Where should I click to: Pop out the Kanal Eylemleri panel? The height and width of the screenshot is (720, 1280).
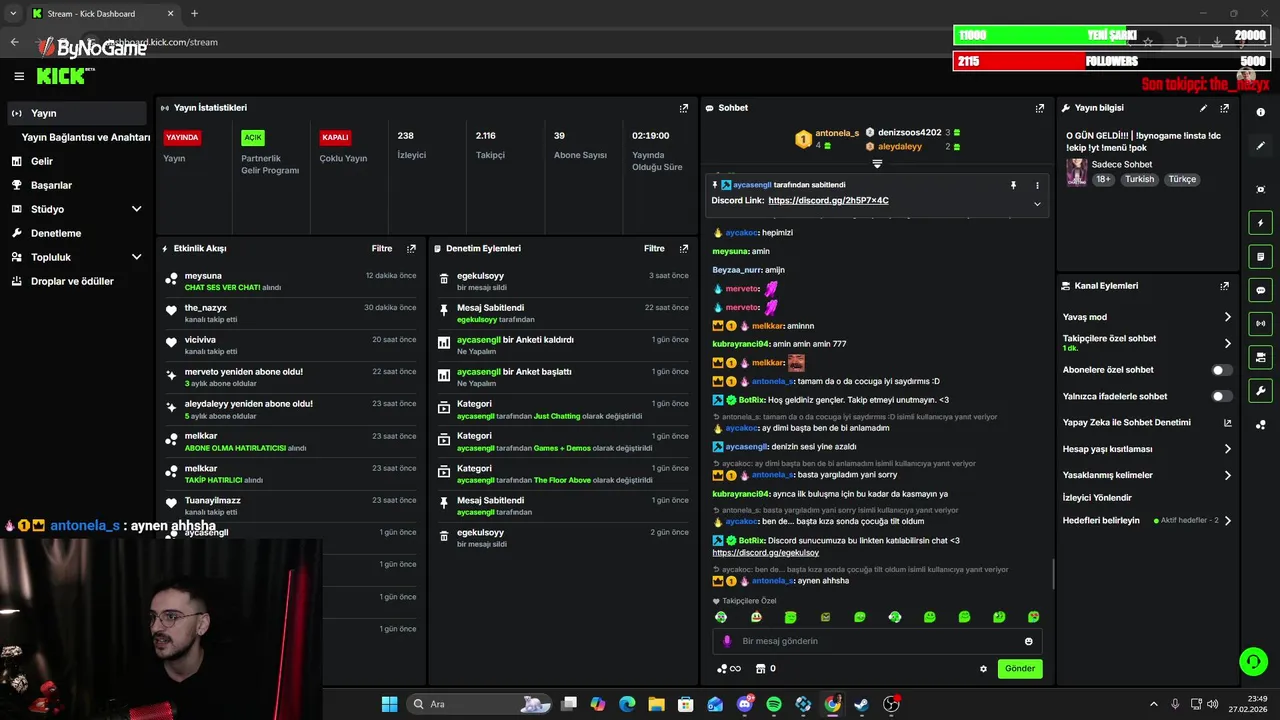1224,286
